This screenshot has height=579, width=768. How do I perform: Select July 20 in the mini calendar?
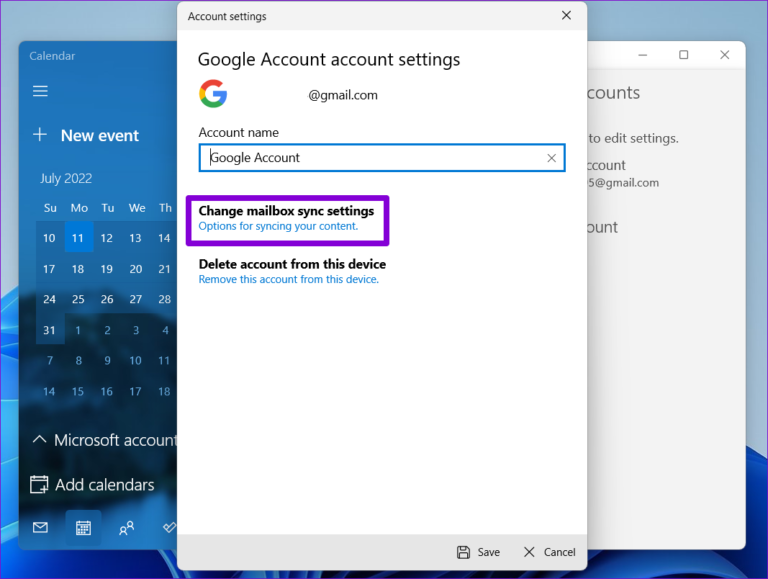tap(136, 269)
